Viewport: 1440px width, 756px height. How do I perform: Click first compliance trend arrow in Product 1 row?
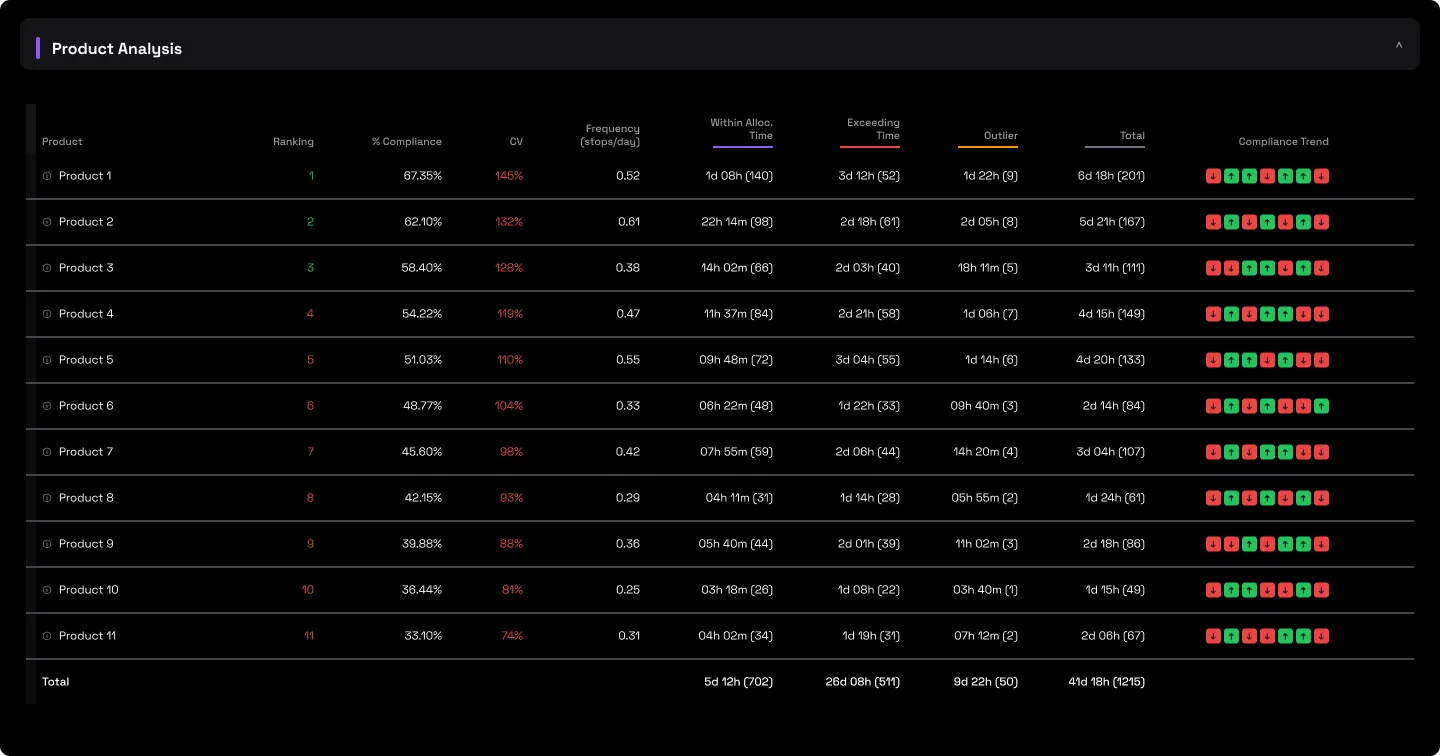1213,176
